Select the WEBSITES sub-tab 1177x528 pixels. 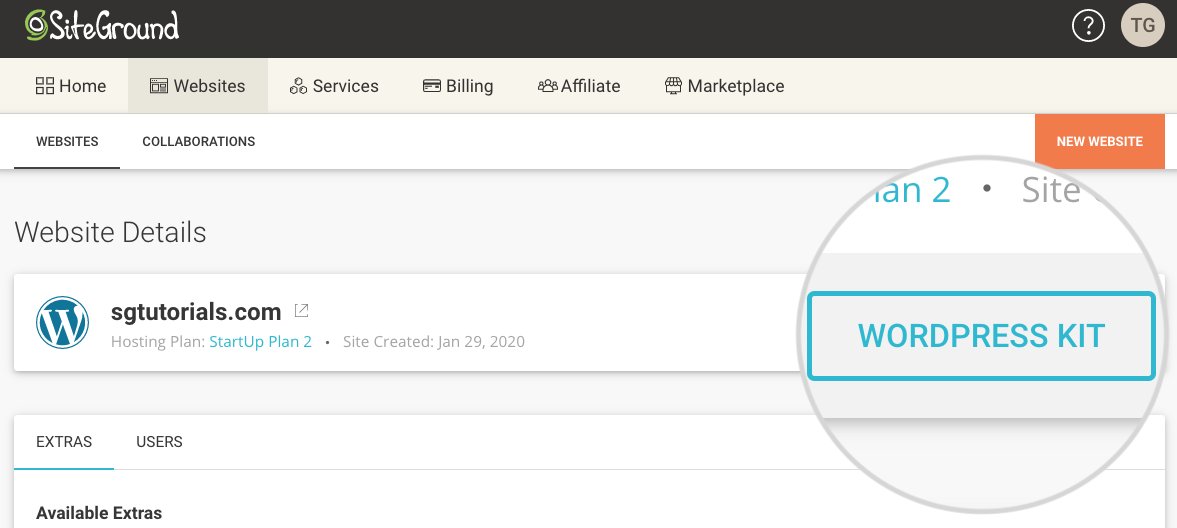click(67, 141)
